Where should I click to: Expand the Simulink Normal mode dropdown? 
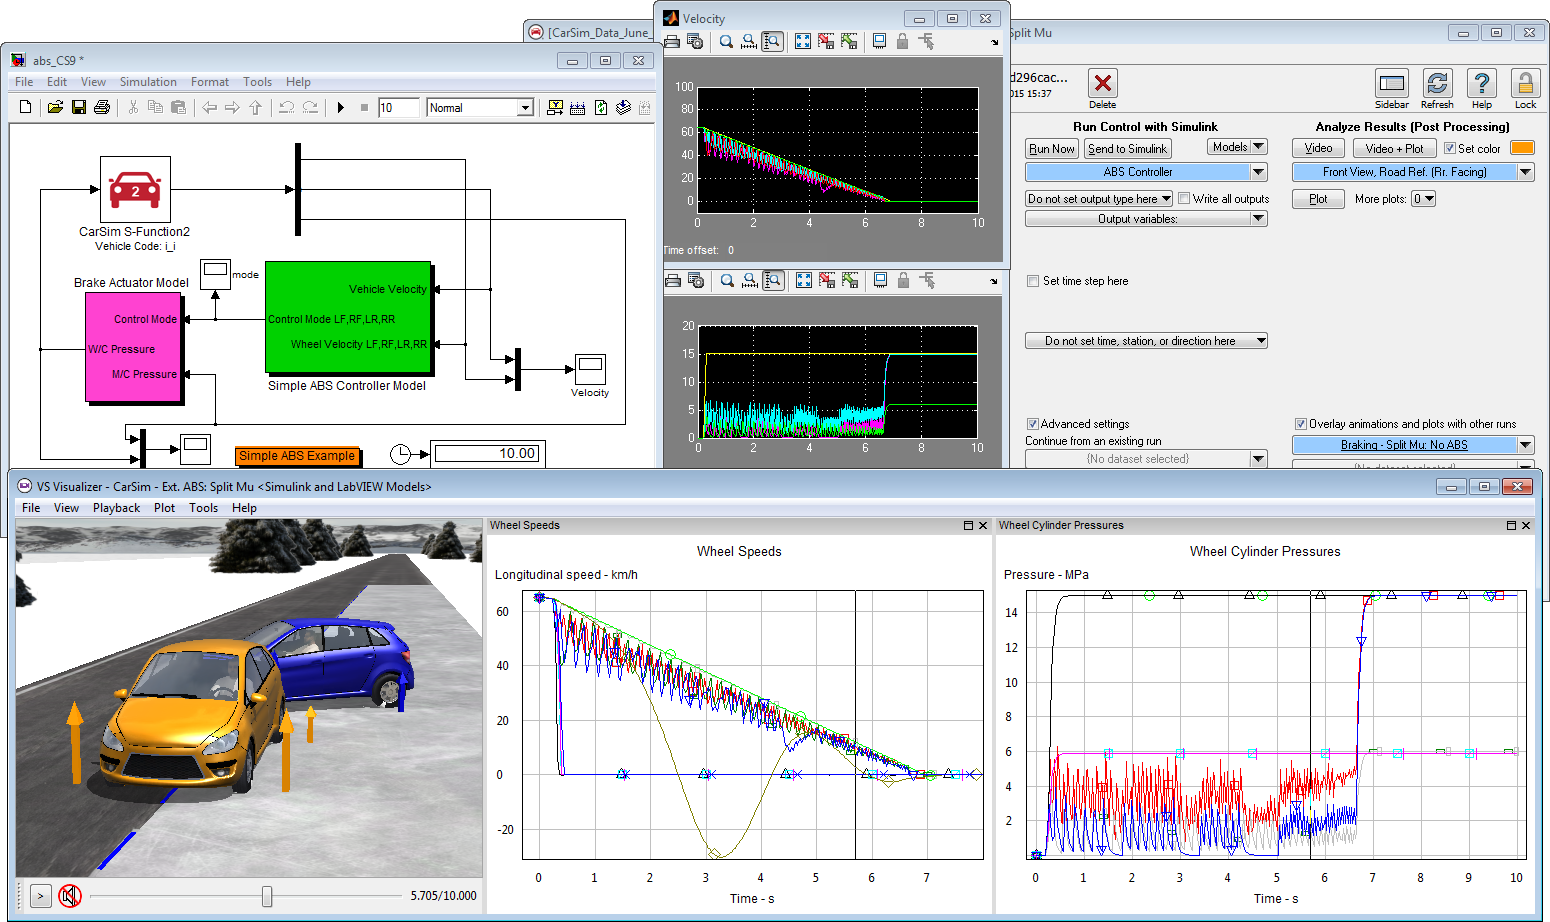[524, 108]
